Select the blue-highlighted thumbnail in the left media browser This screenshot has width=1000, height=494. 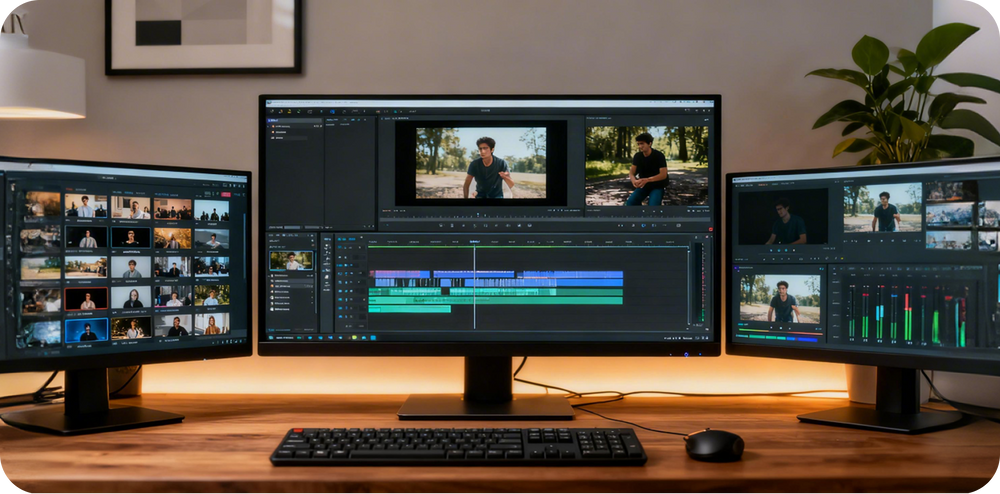[86, 330]
